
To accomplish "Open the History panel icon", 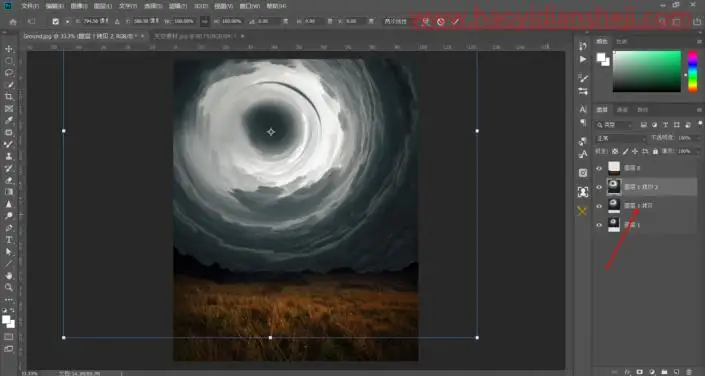I will pos(583,46).
